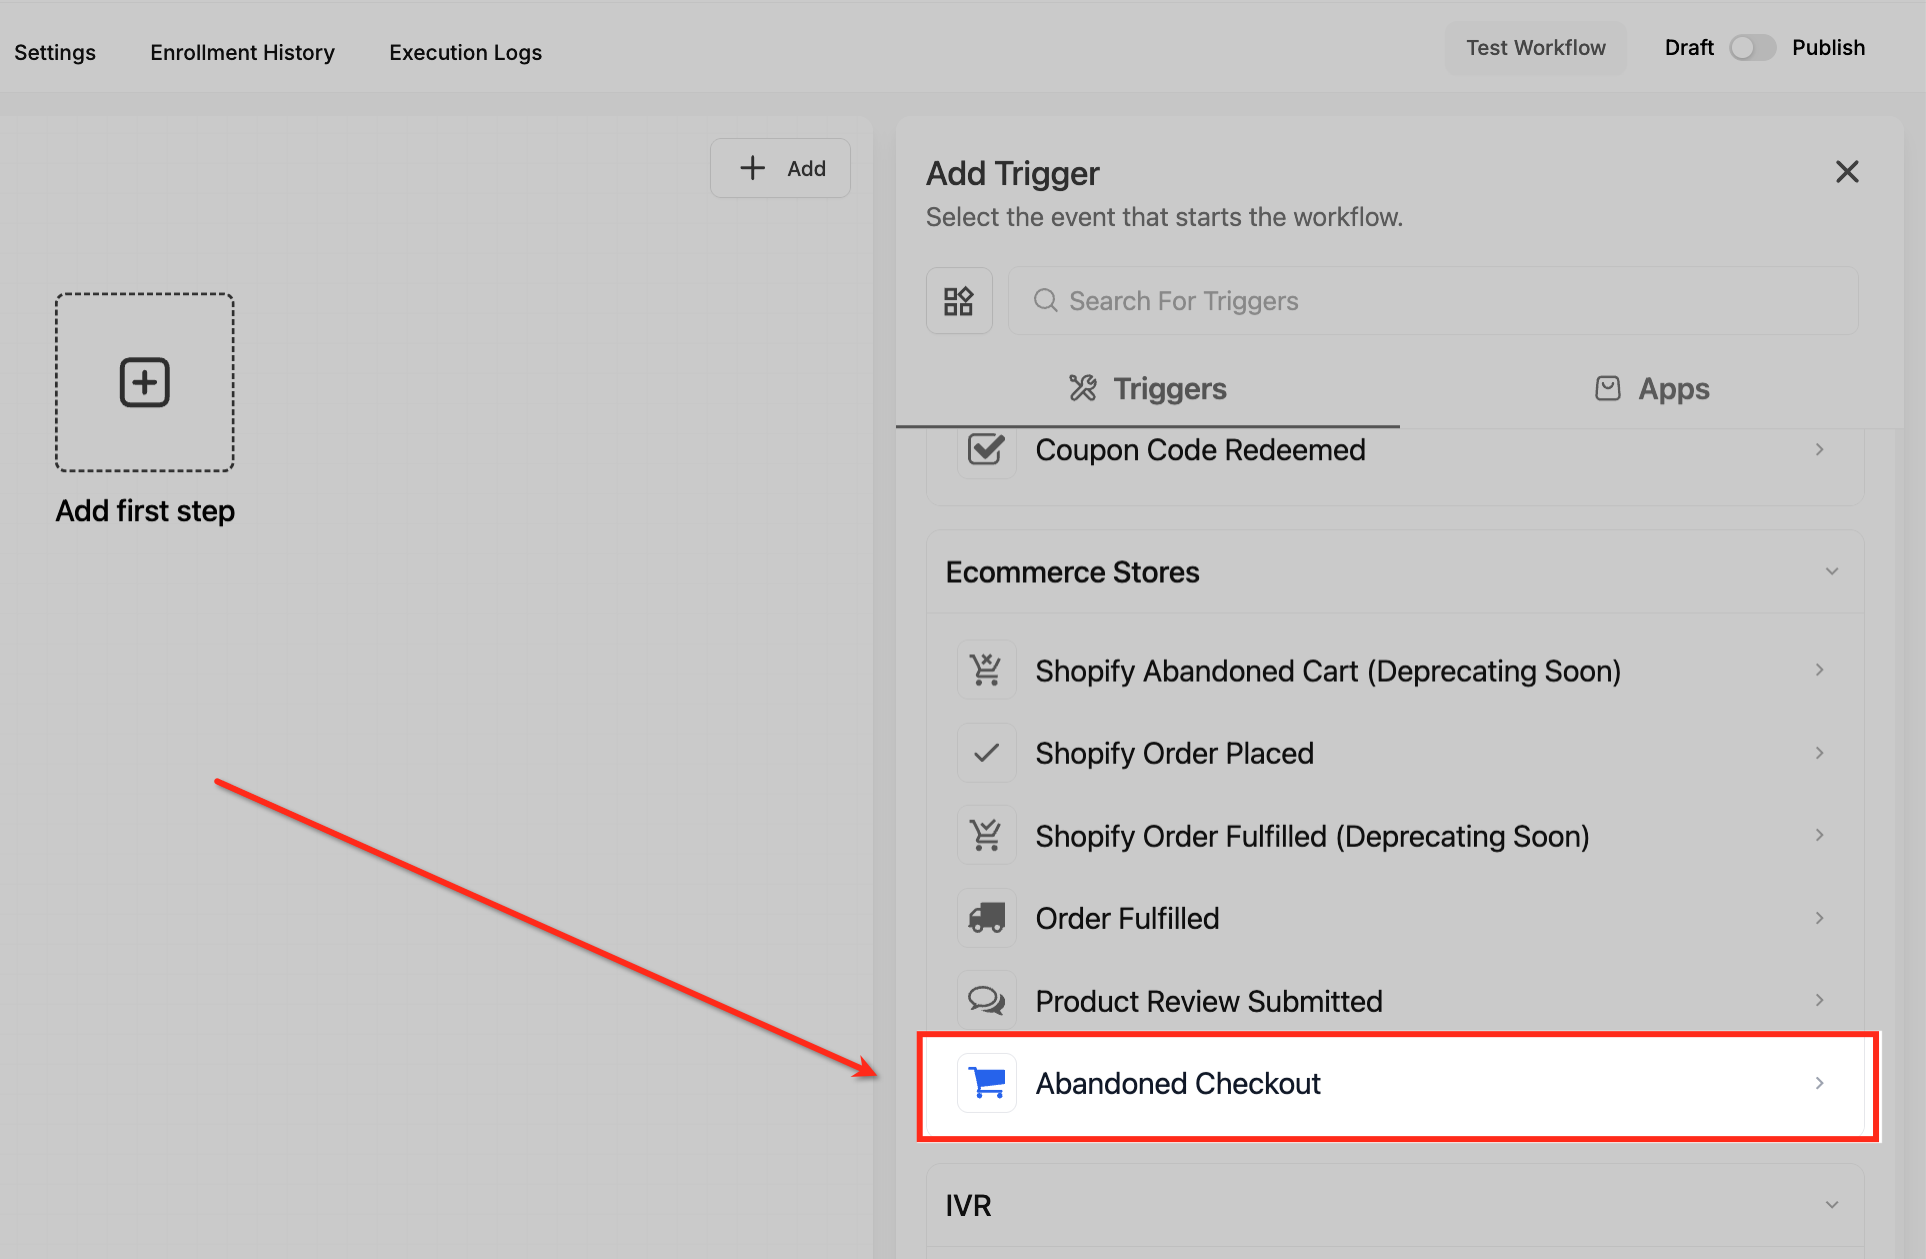Viewport: 1926px width, 1259px height.
Task: Click the Add first step plus icon
Action: [x=145, y=382]
